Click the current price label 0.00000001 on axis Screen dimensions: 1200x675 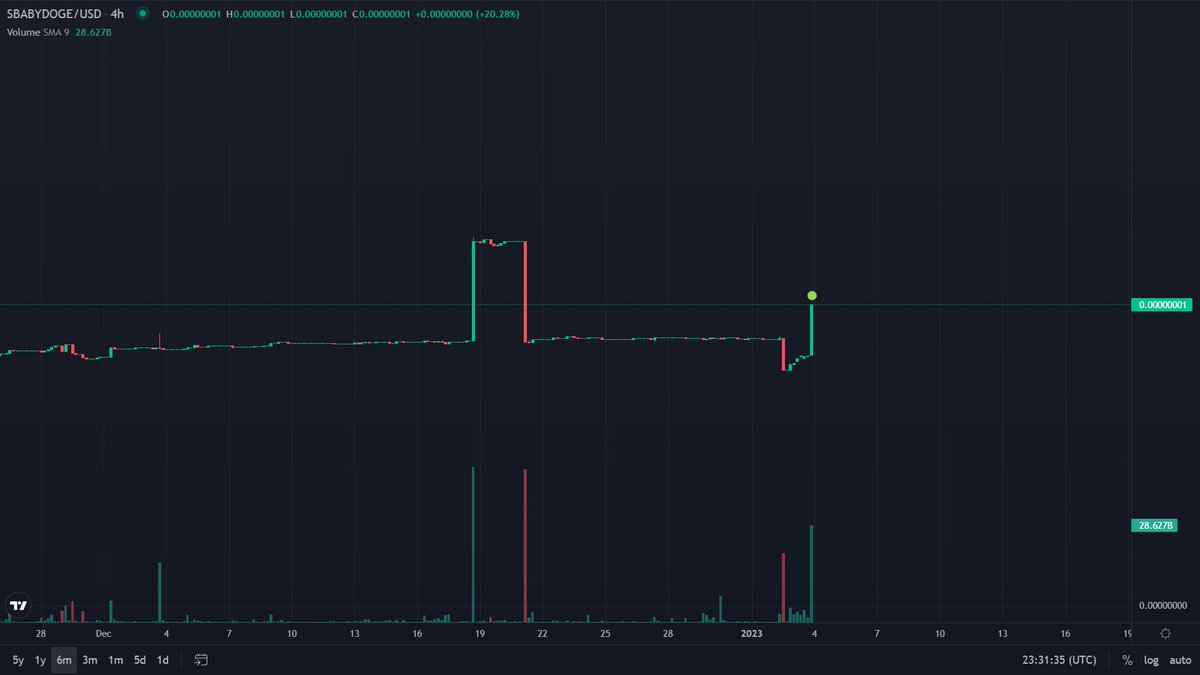[x=1162, y=305]
